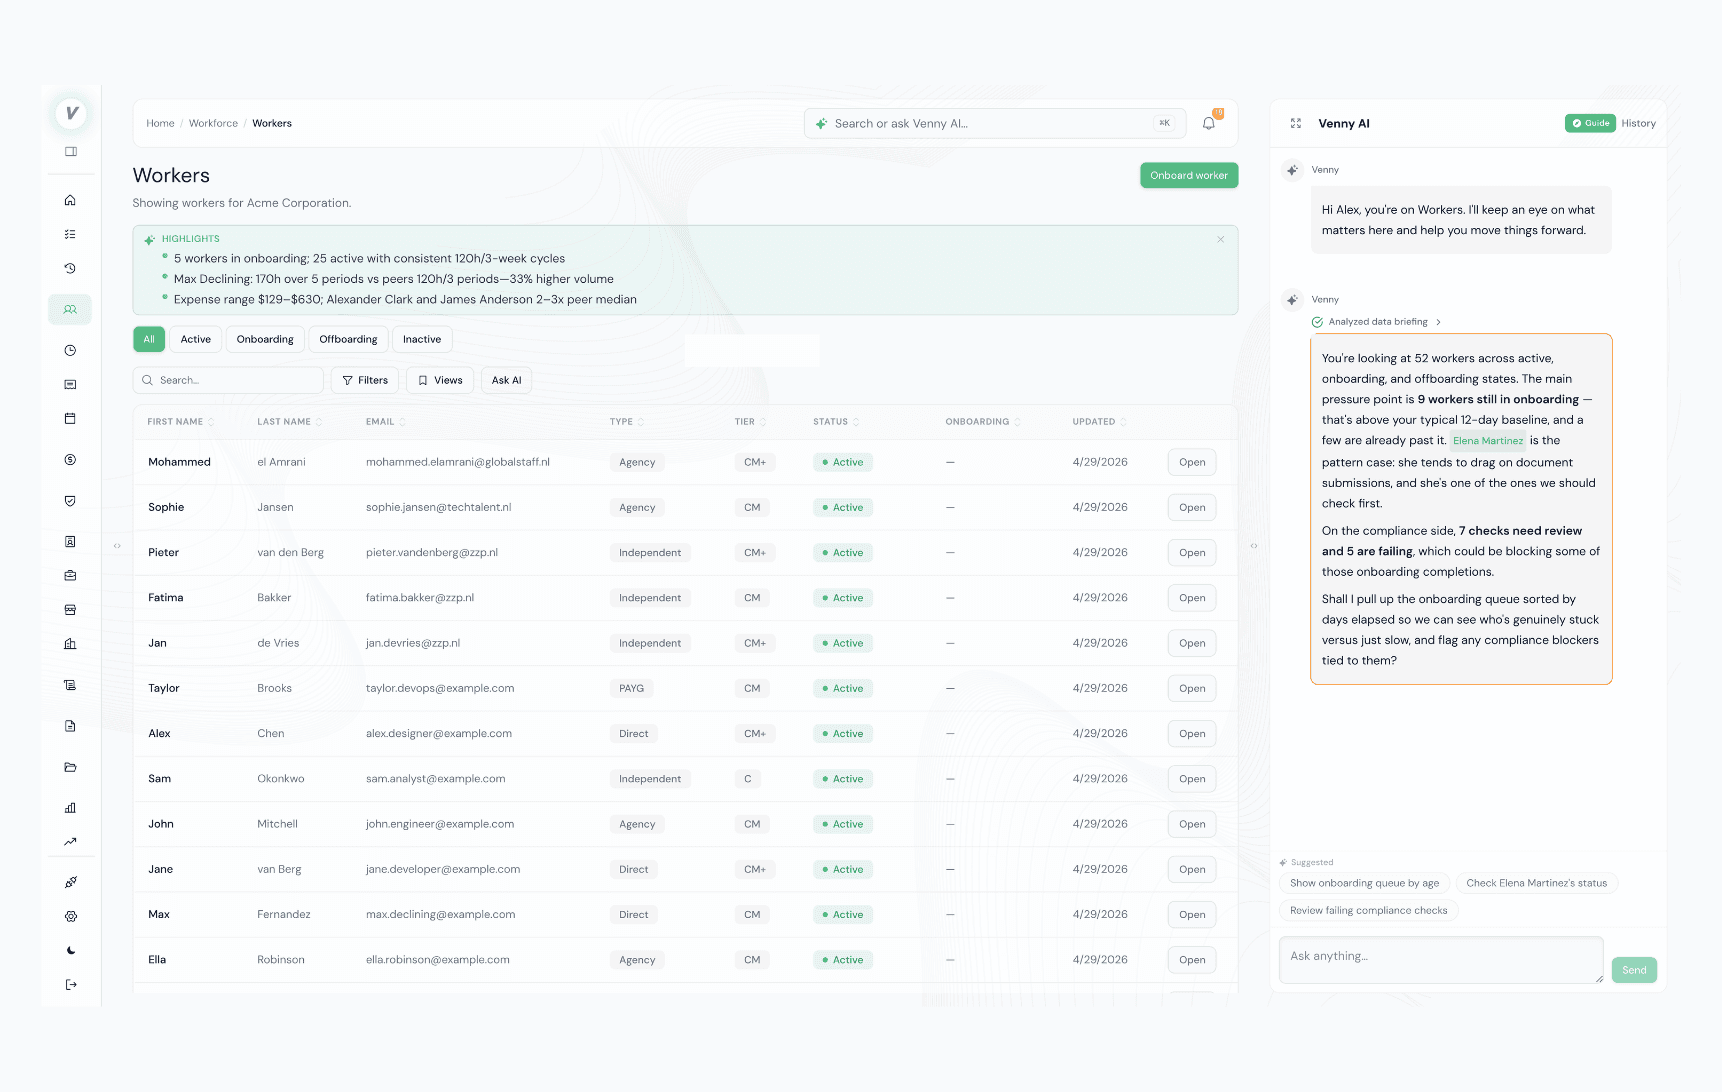Open the trending line analytics icon
Screen dimensions: 1722x1092
point(70,842)
